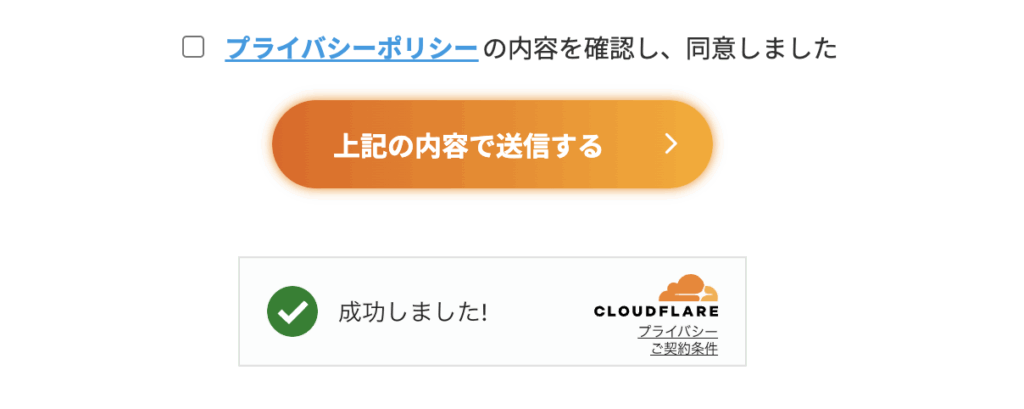
Task: Click the white tick inside the green circle
Action: coord(292,312)
